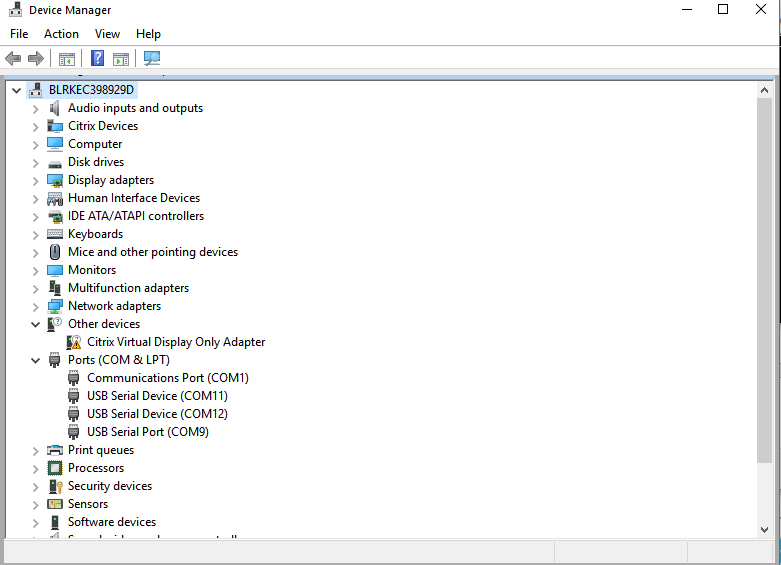This screenshot has width=781, height=565.
Task: Select the Security devices label
Action: pos(110,486)
